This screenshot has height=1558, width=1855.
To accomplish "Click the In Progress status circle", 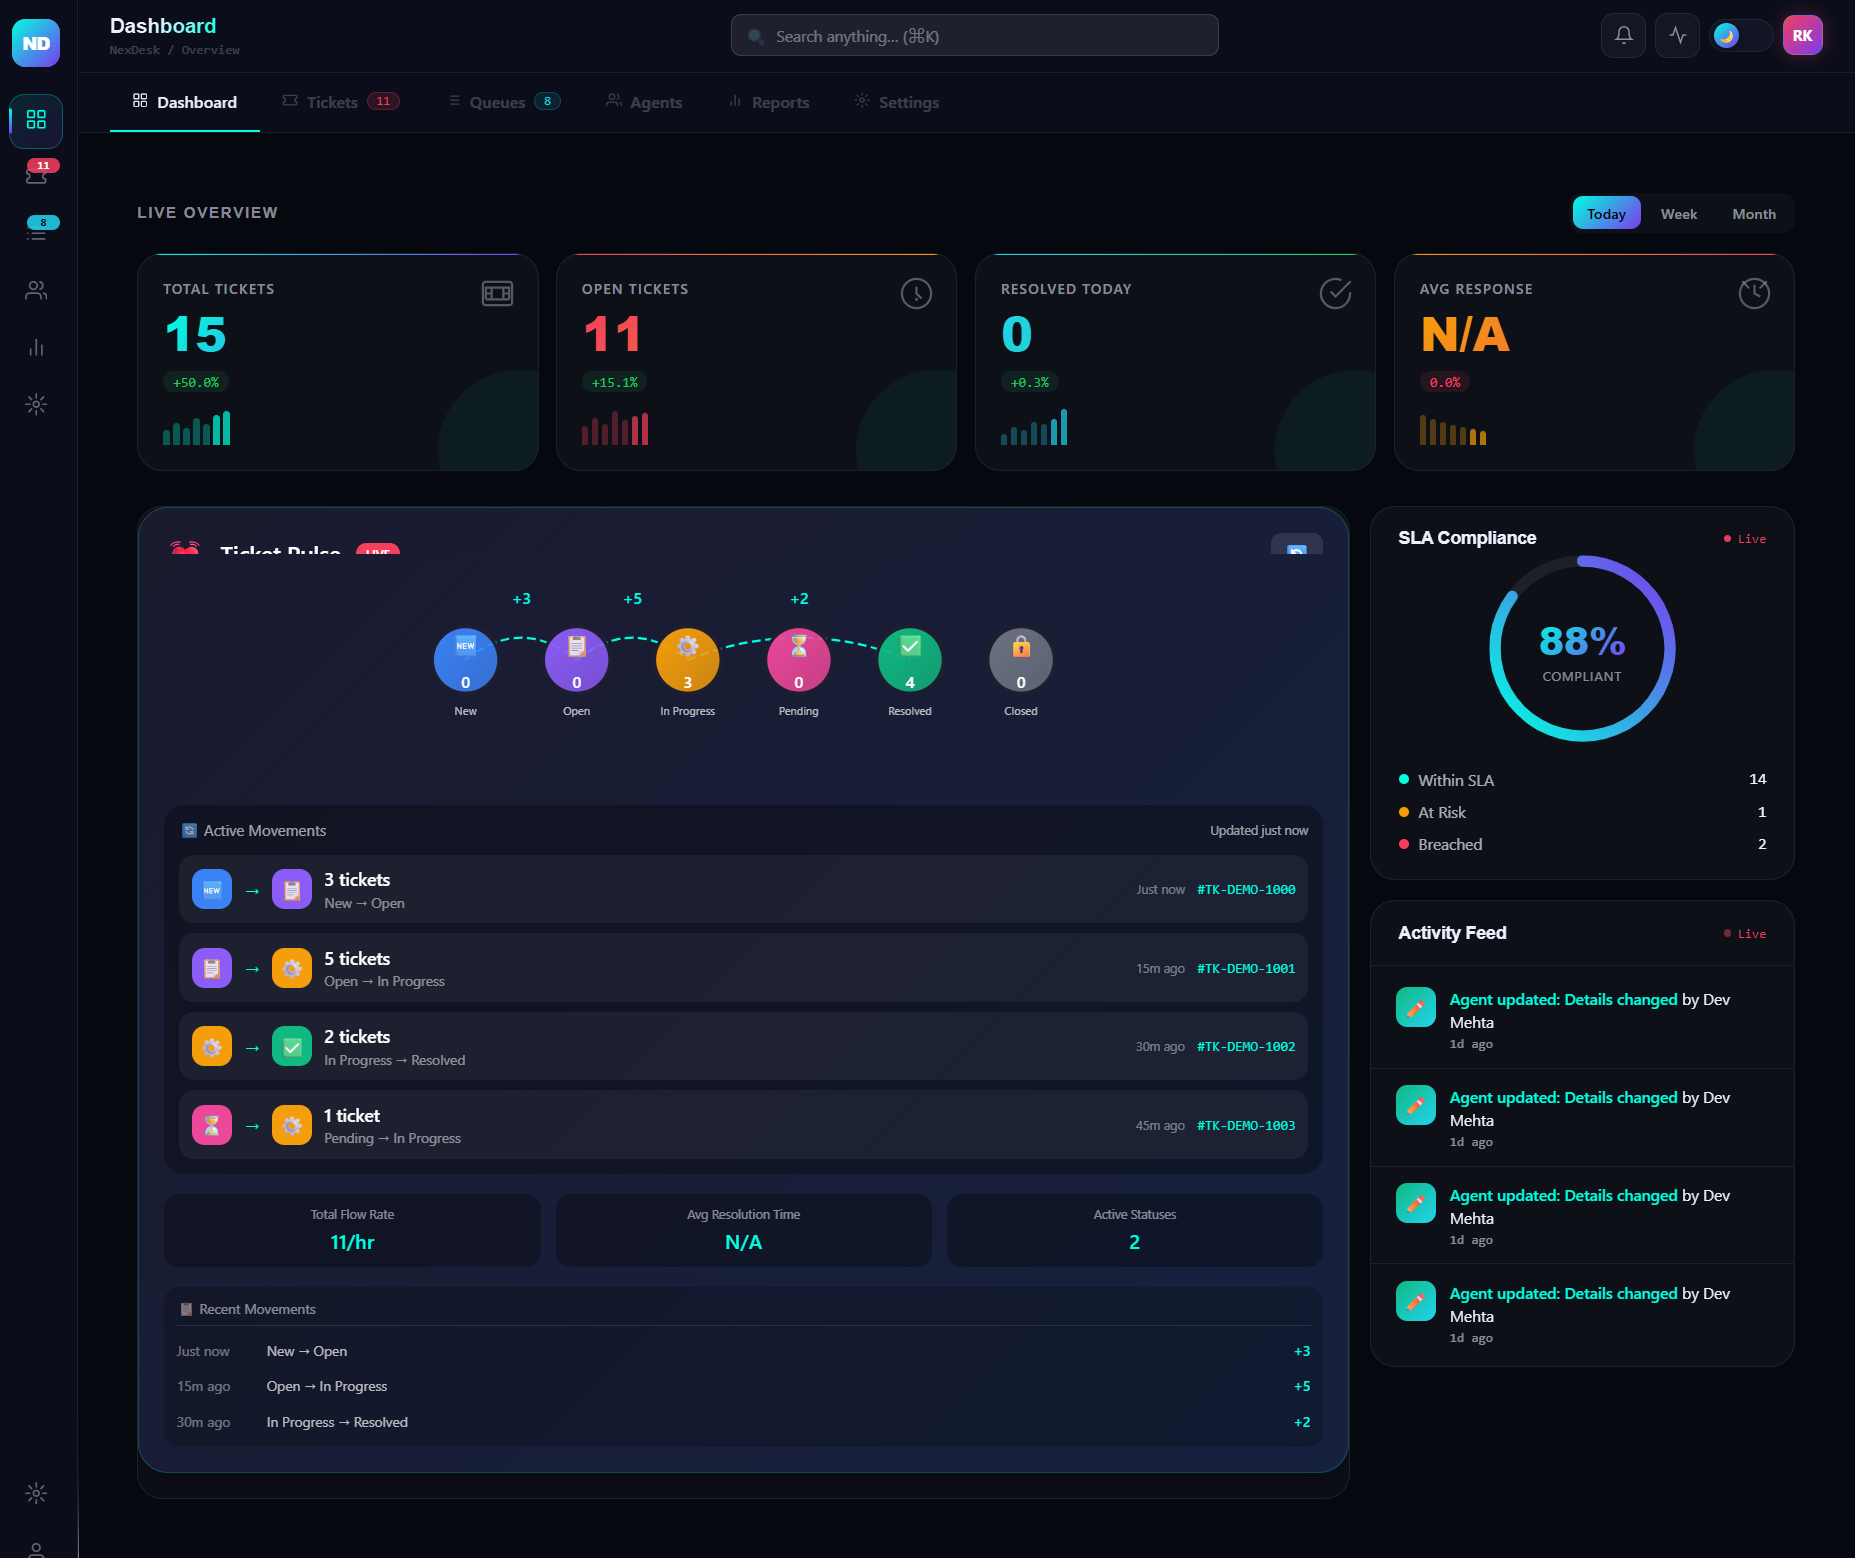I will tap(687, 660).
